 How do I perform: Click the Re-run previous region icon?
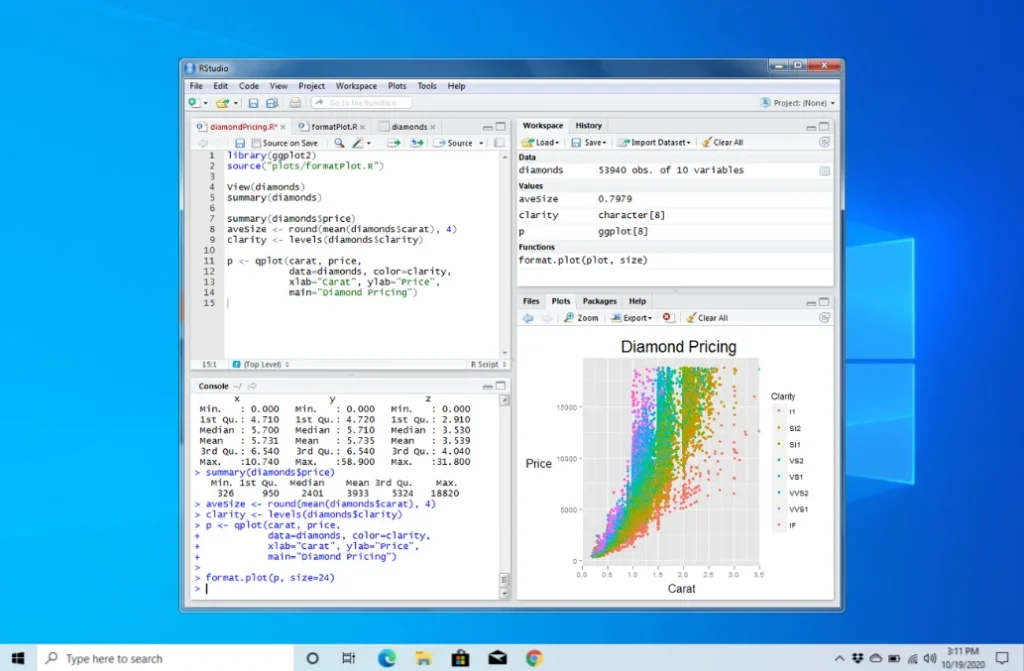click(417, 143)
